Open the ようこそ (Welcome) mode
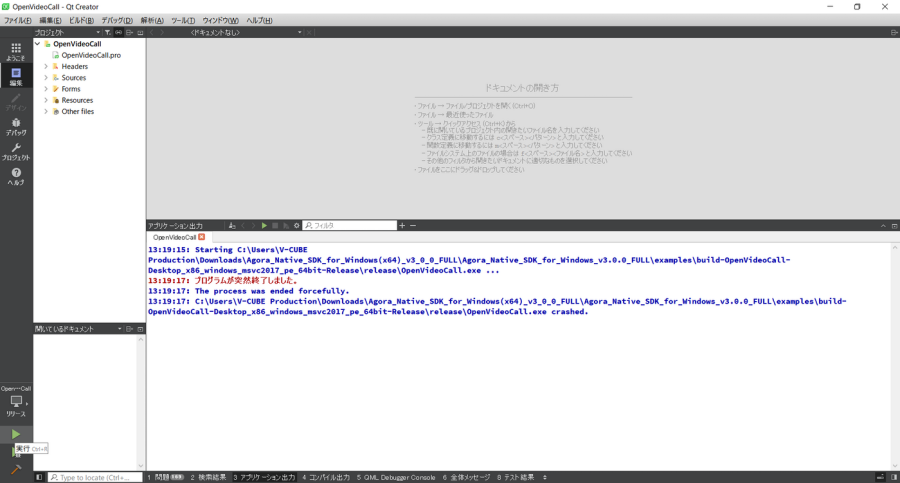Viewport: 900px width, 483px height. pos(16,52)
